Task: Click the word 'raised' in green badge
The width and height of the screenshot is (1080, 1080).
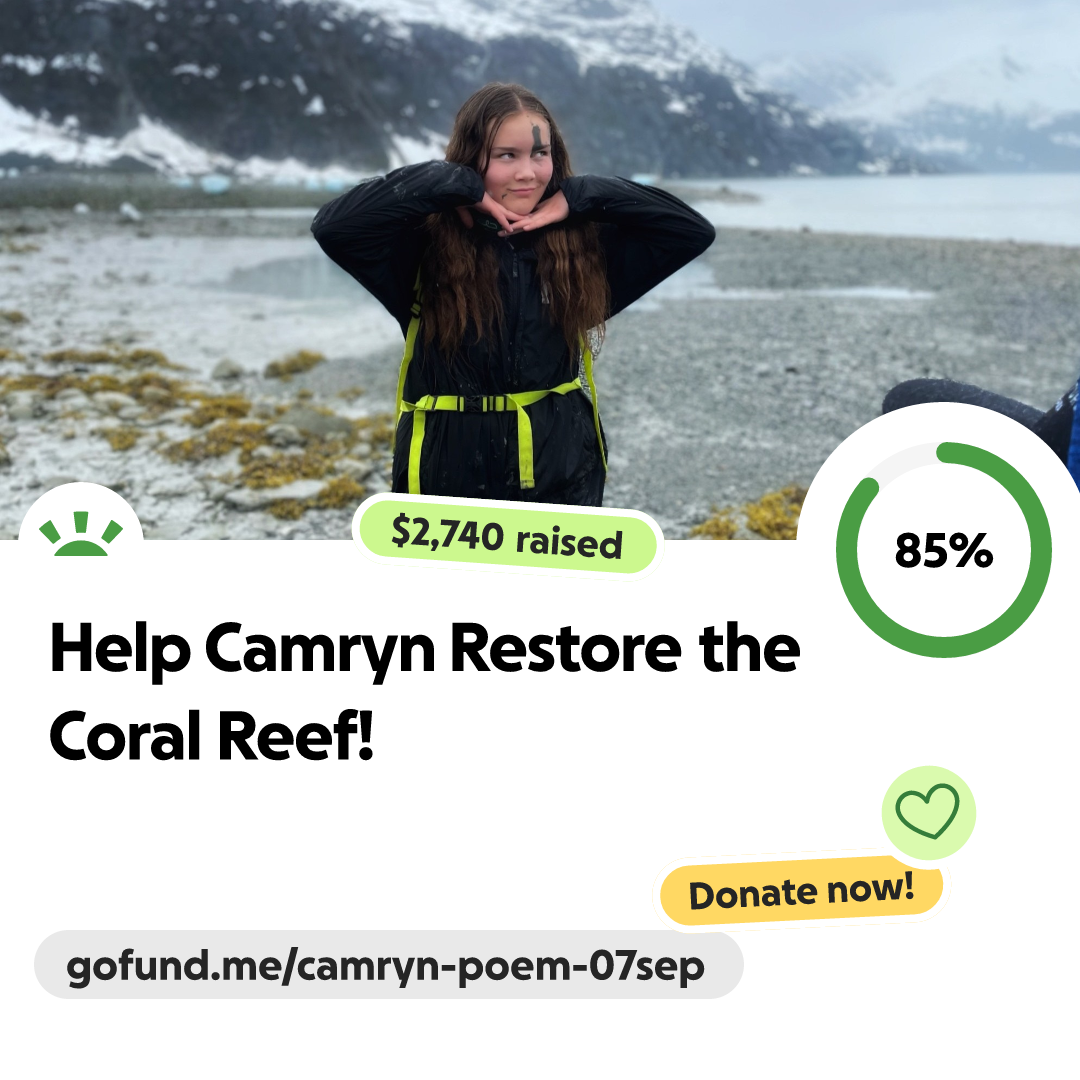Action: pos(570,542)
